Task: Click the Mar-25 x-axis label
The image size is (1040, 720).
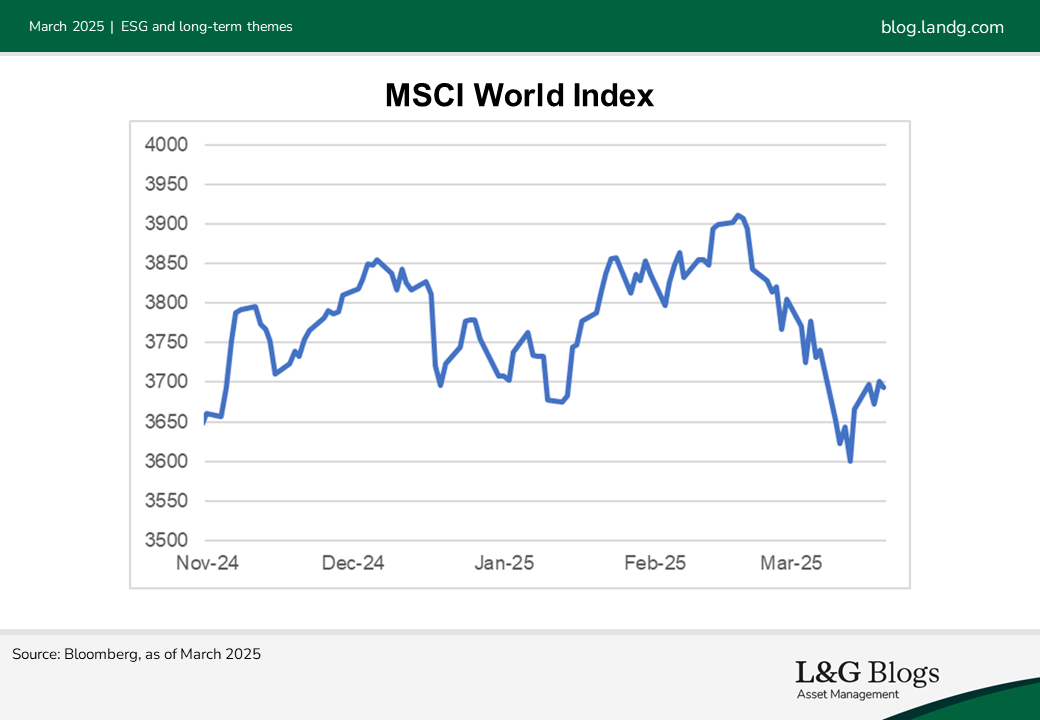Action: point(791,563)
